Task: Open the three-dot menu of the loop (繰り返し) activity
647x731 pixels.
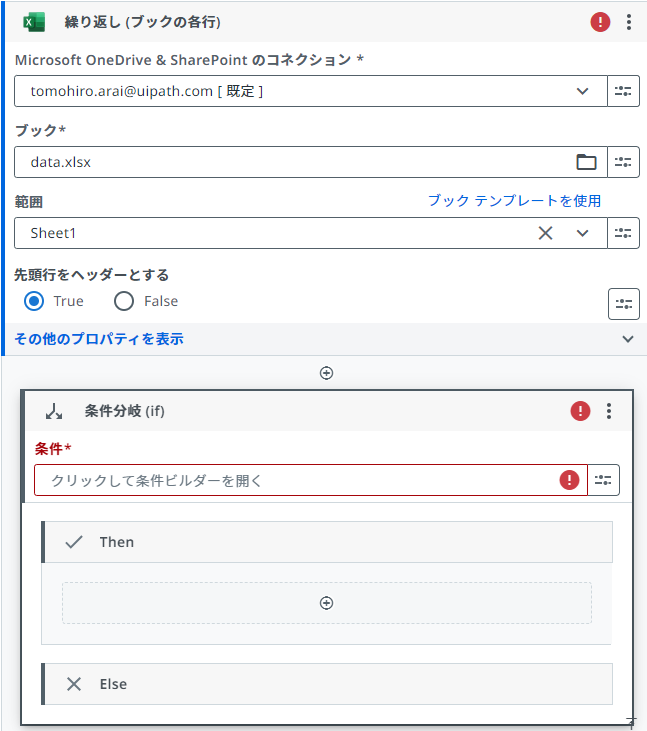Action: tap(629, 22)
